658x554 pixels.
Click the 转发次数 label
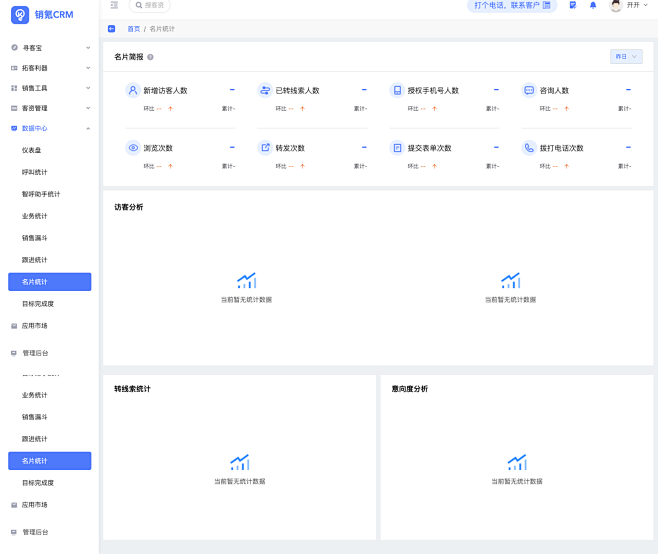click(x=290, y=148)
